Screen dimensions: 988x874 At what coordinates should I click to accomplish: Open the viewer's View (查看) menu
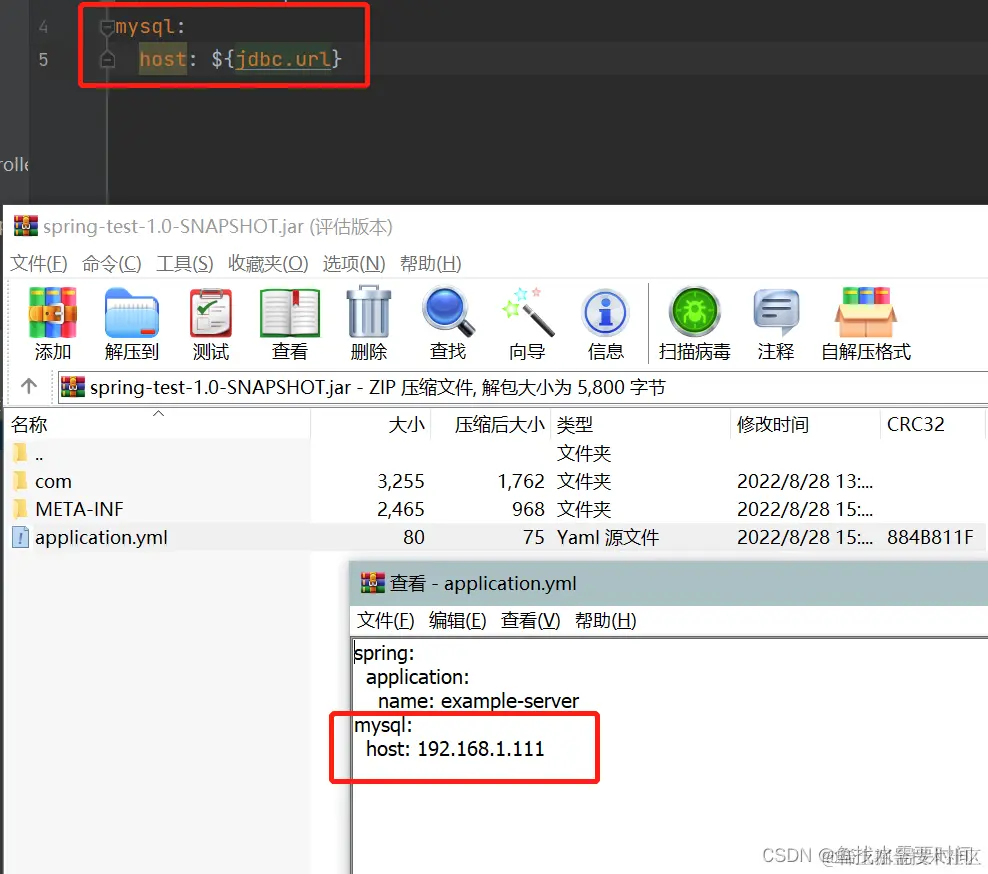click(x=530, y=621)
